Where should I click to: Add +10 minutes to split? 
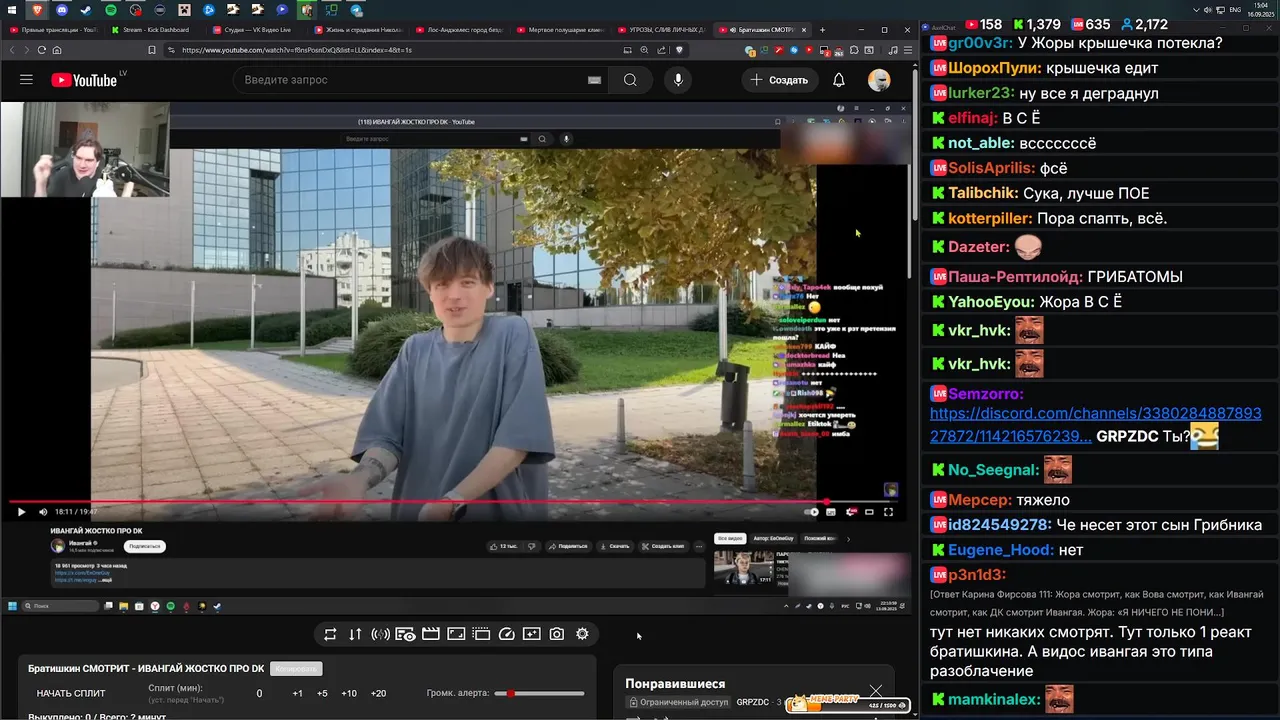pyautogui.click(x=349, y=693)
